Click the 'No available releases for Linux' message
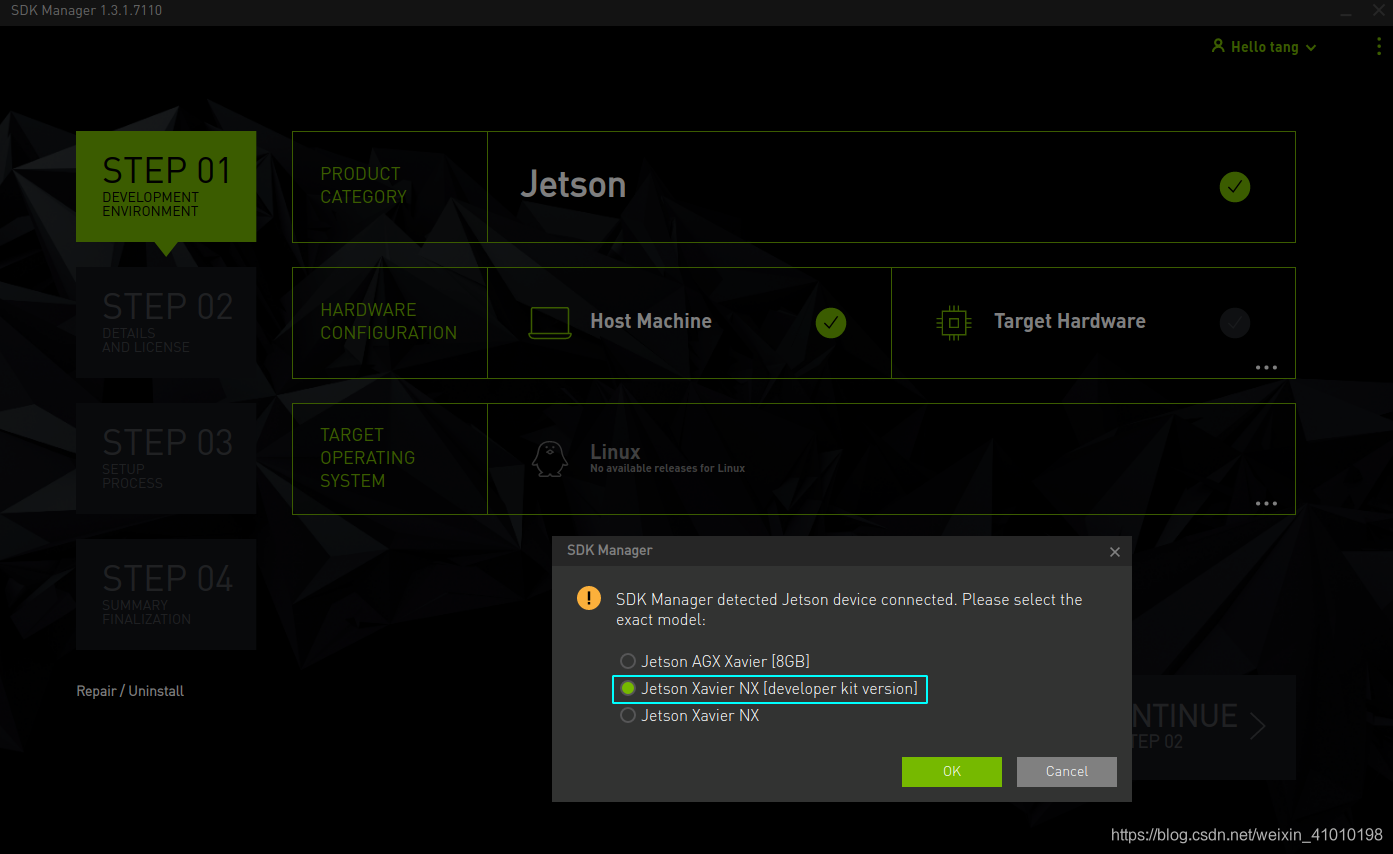The width and height of the screenshot is (1393, 854). tap(667, 468)
